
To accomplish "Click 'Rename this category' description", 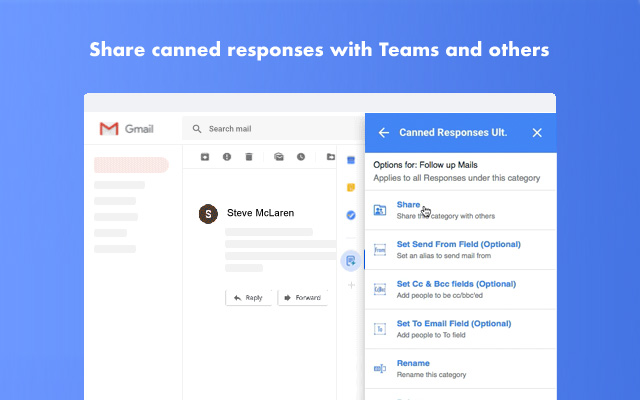I will [x=431, y=375].
